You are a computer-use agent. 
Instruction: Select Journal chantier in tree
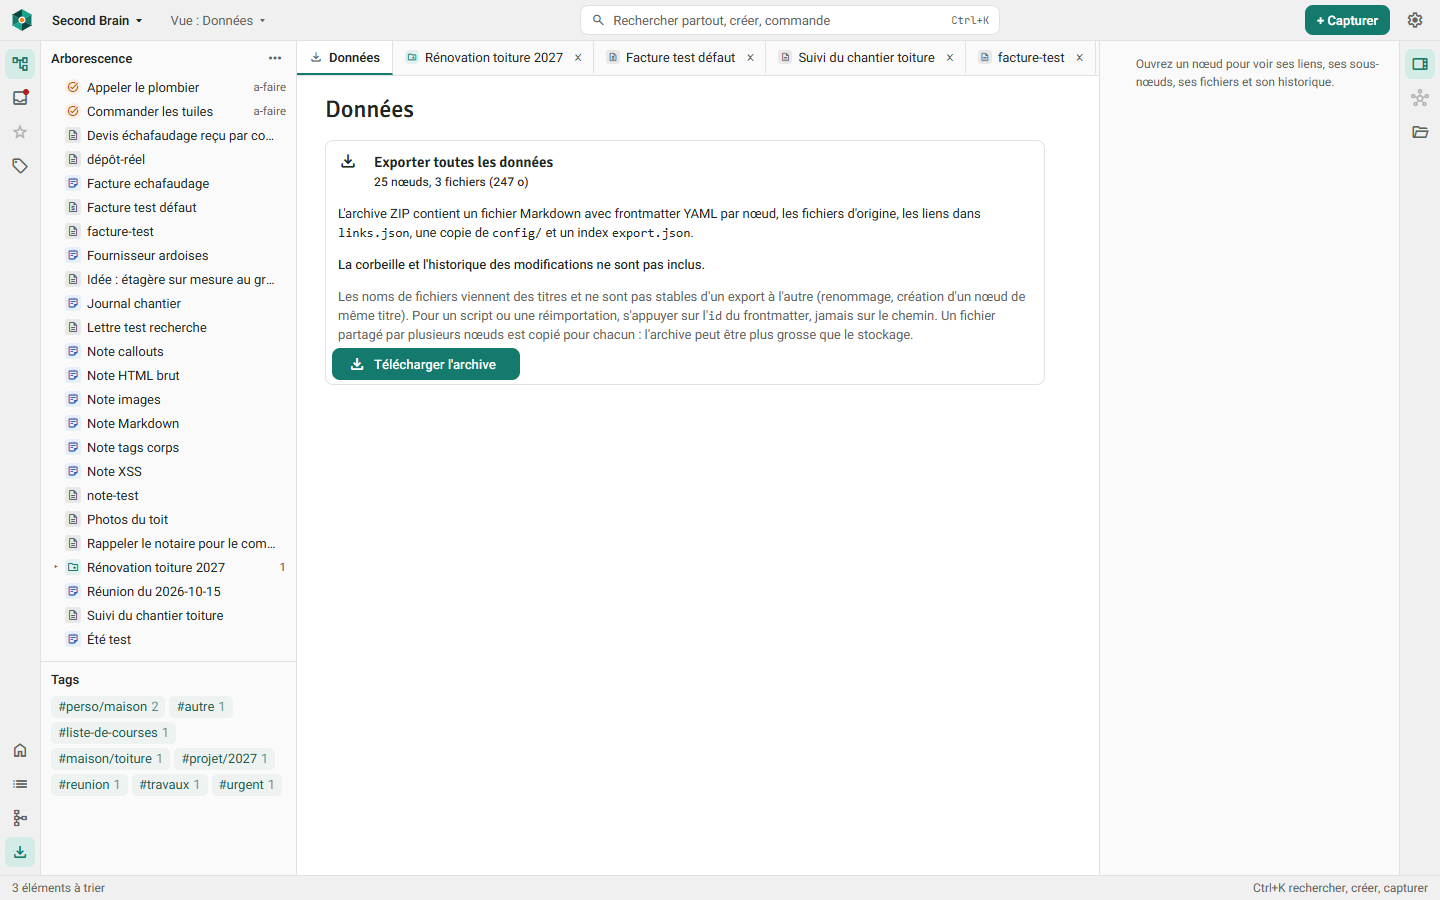tap(170, 303)
